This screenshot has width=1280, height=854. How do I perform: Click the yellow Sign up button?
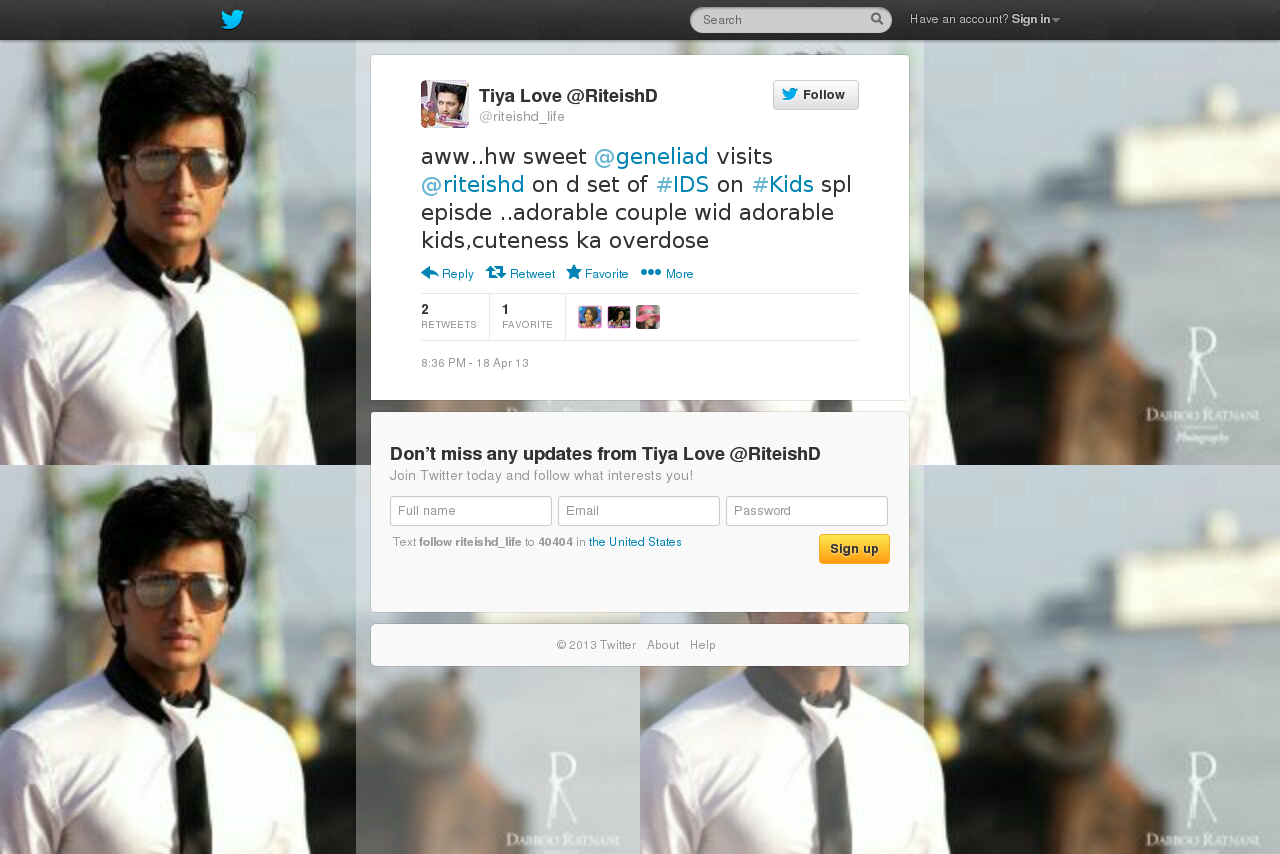click(x=854, y=549)
